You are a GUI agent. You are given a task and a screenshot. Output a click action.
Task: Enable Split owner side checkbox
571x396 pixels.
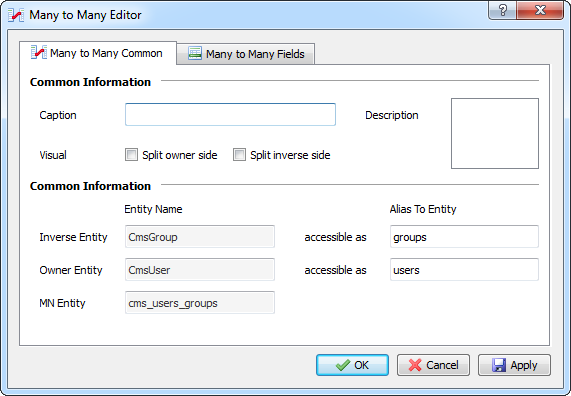(131, 155)
